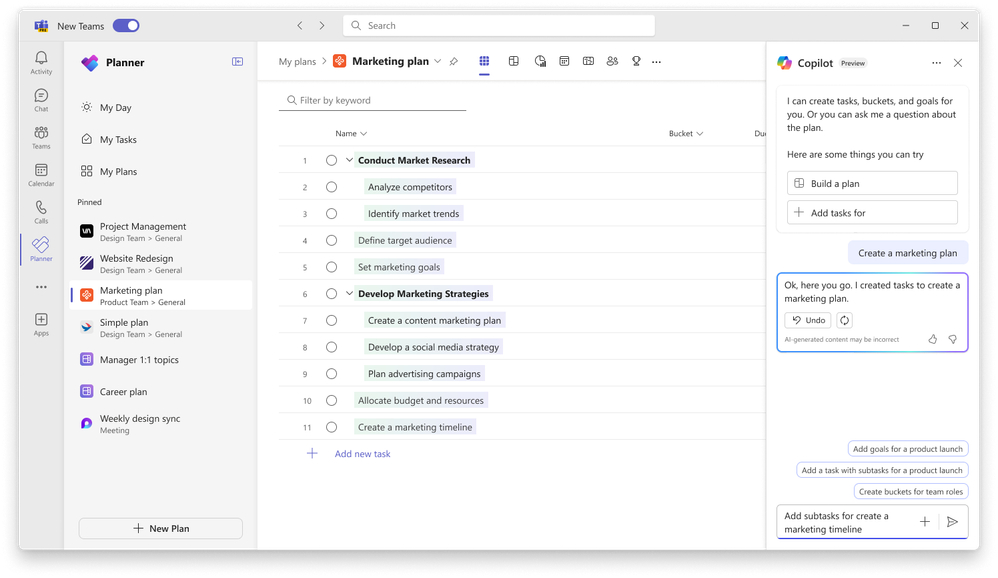
Task: Mark Conduct Market Research complete
Action: point(332,160)
